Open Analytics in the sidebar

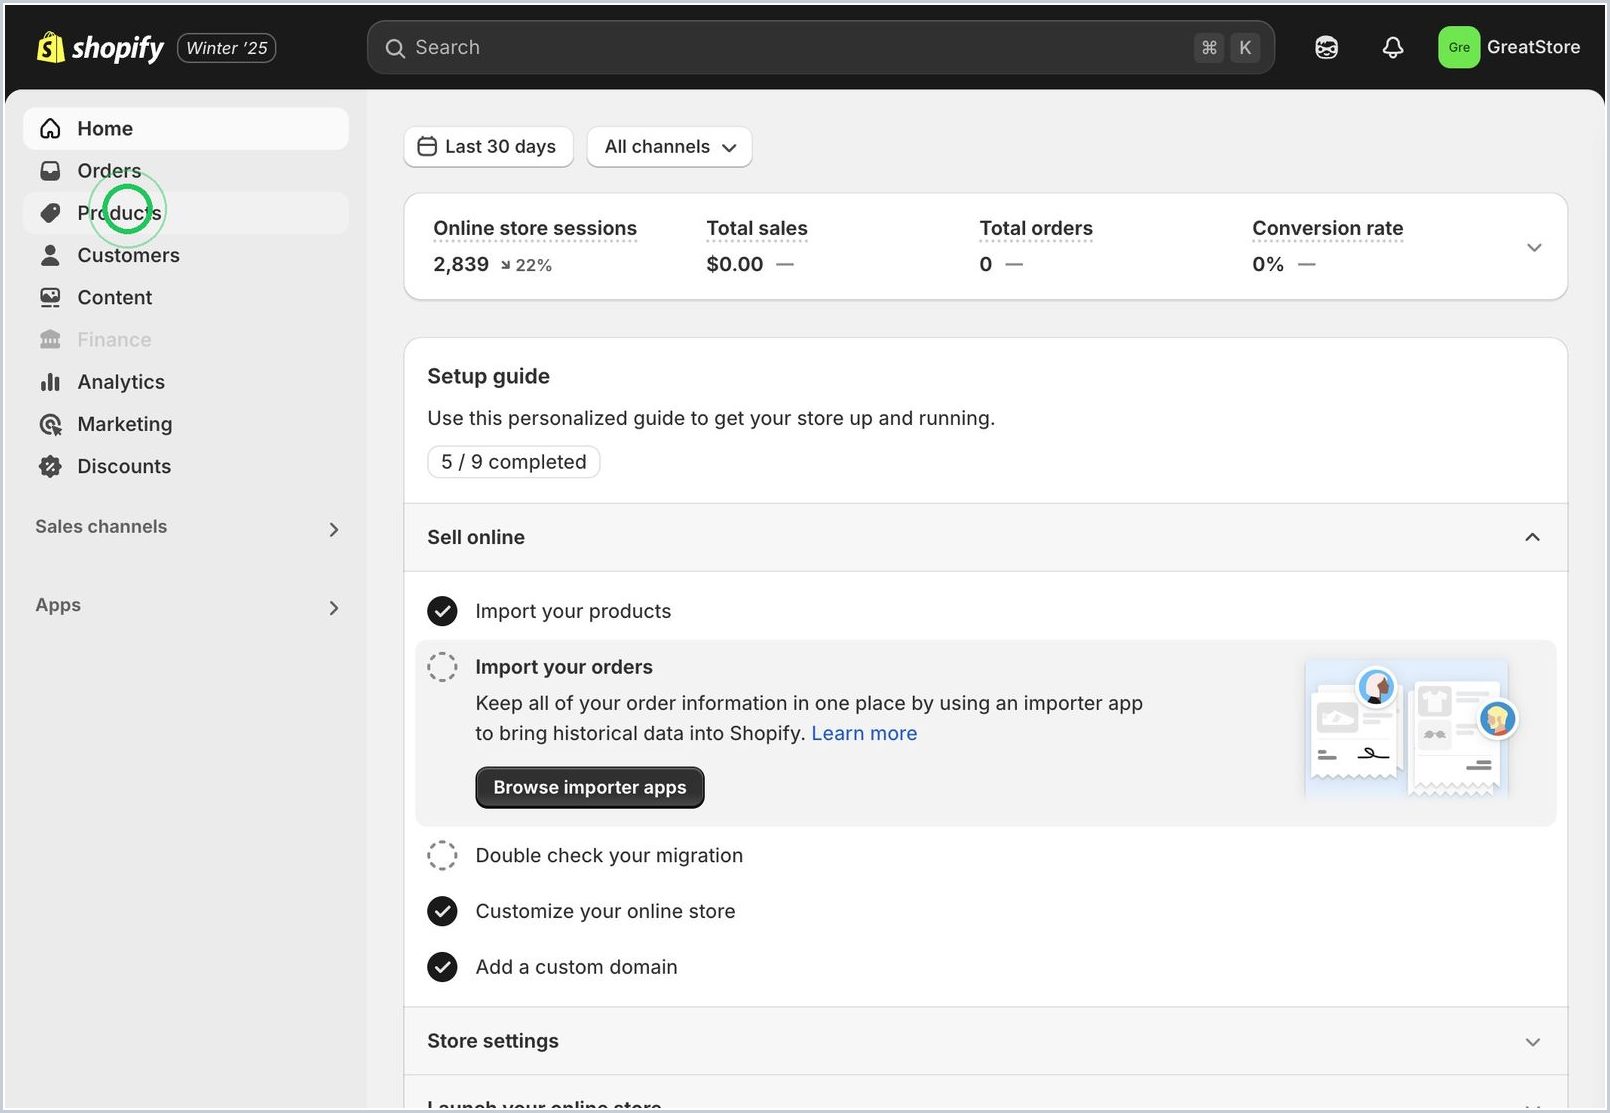pos(186,382)
